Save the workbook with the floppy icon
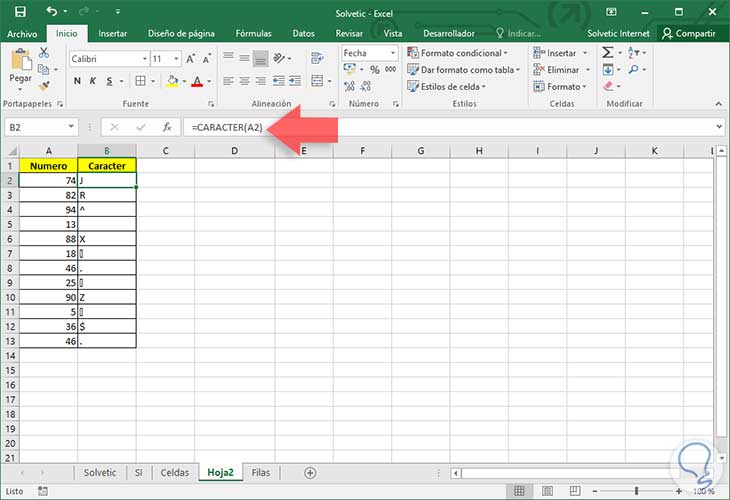Image resolution: width=730 pixels, height=500 pixels. pyautogui.click(x=20, y=11)
